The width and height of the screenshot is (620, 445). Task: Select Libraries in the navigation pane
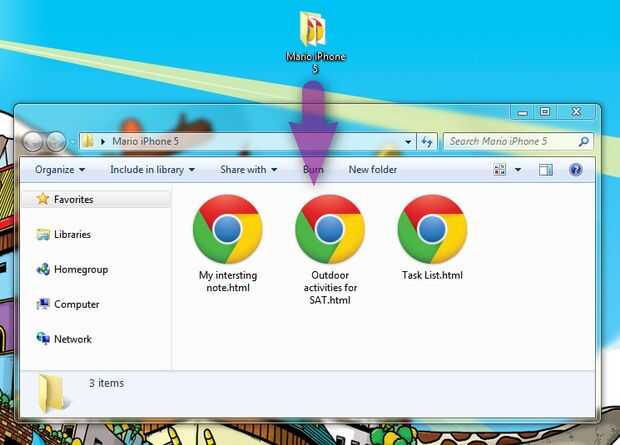click(x=72, y=234)
